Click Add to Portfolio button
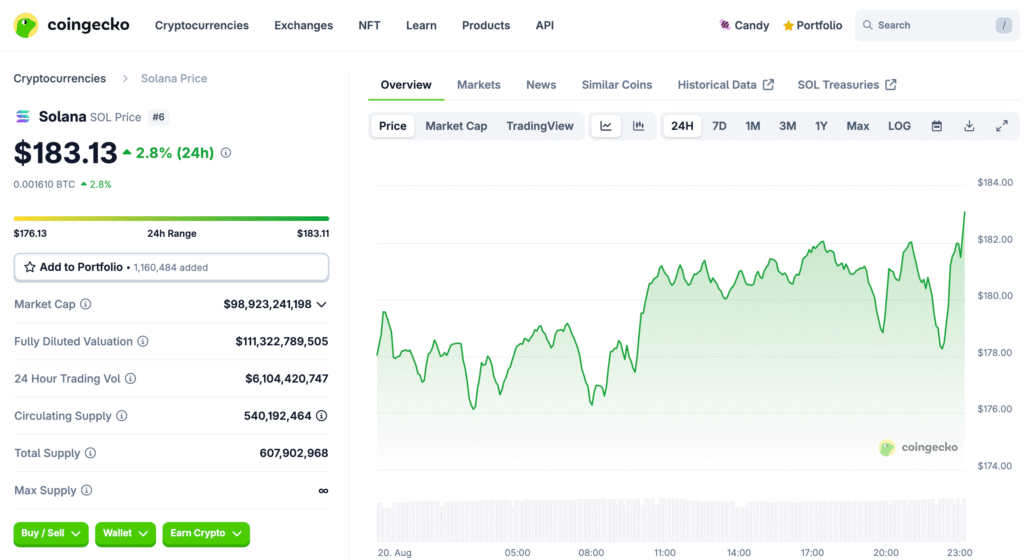The image size is (1024, 560). point(171,268)
